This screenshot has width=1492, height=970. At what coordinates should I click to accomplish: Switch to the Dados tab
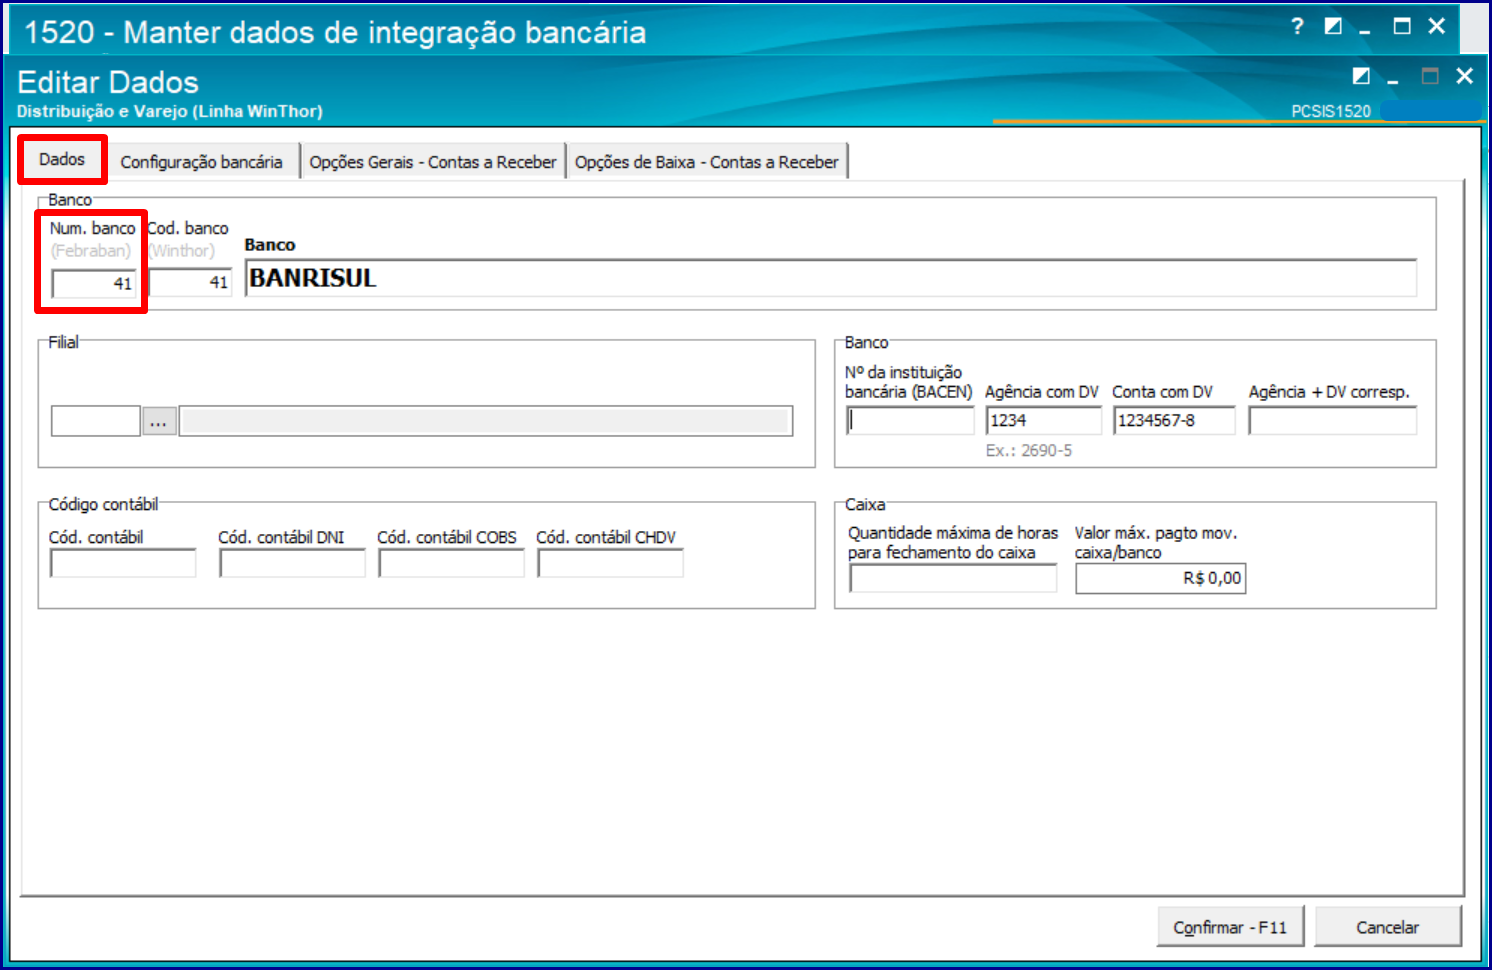tap(62, 159)
